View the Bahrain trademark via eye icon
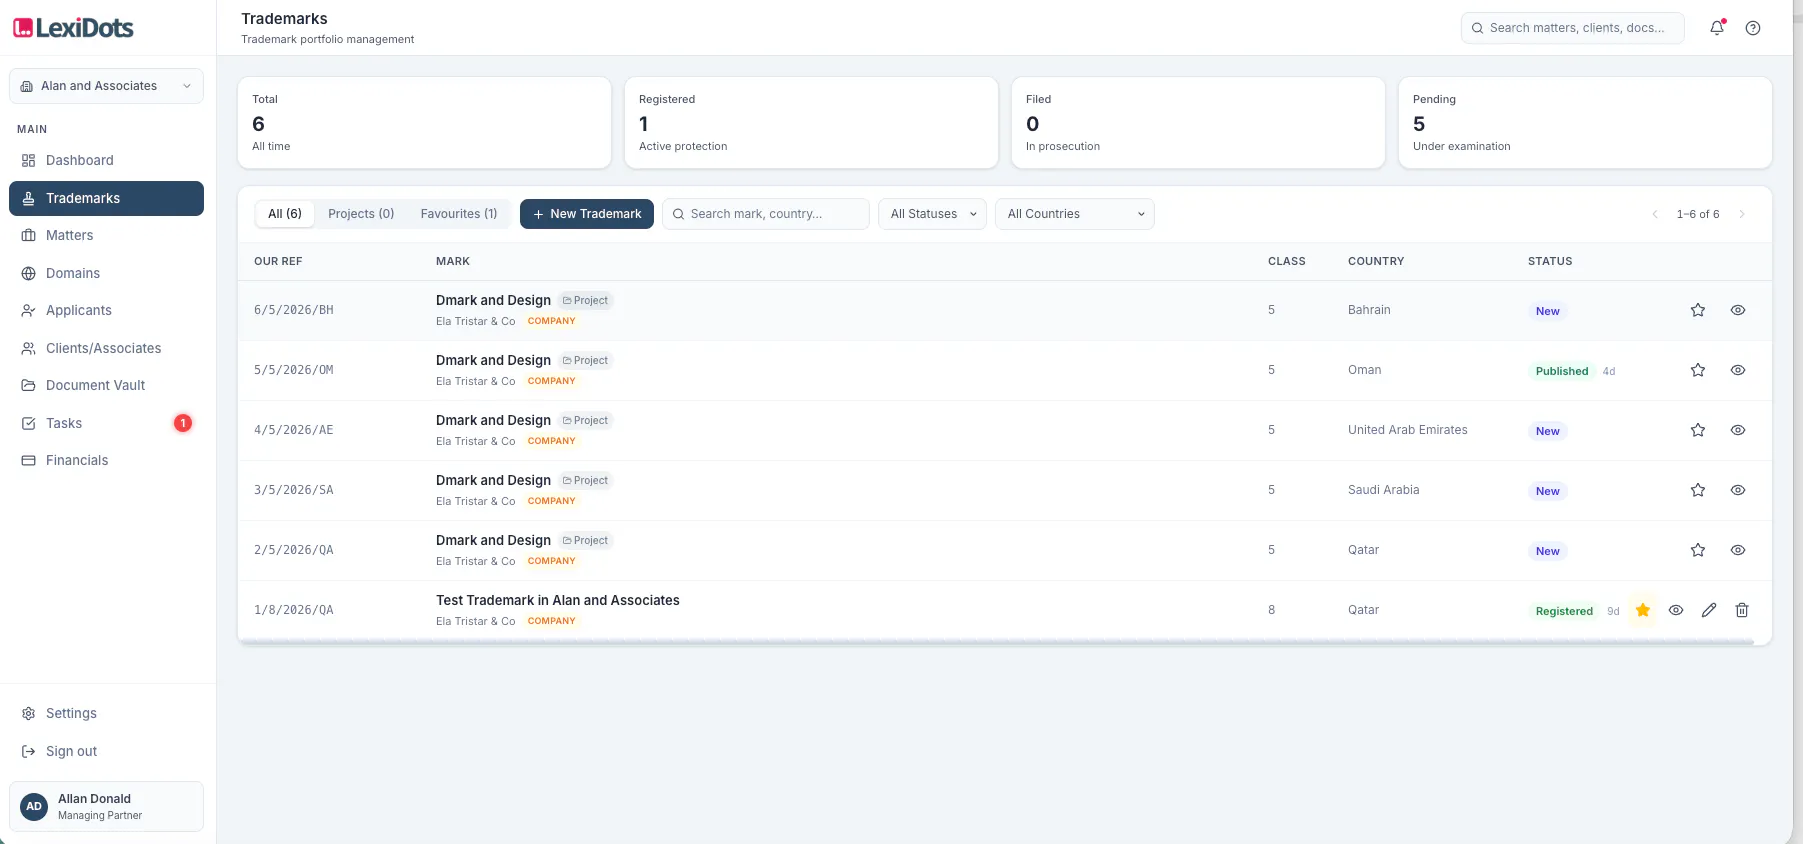 pyautogui.click(x=1738, y=310)
